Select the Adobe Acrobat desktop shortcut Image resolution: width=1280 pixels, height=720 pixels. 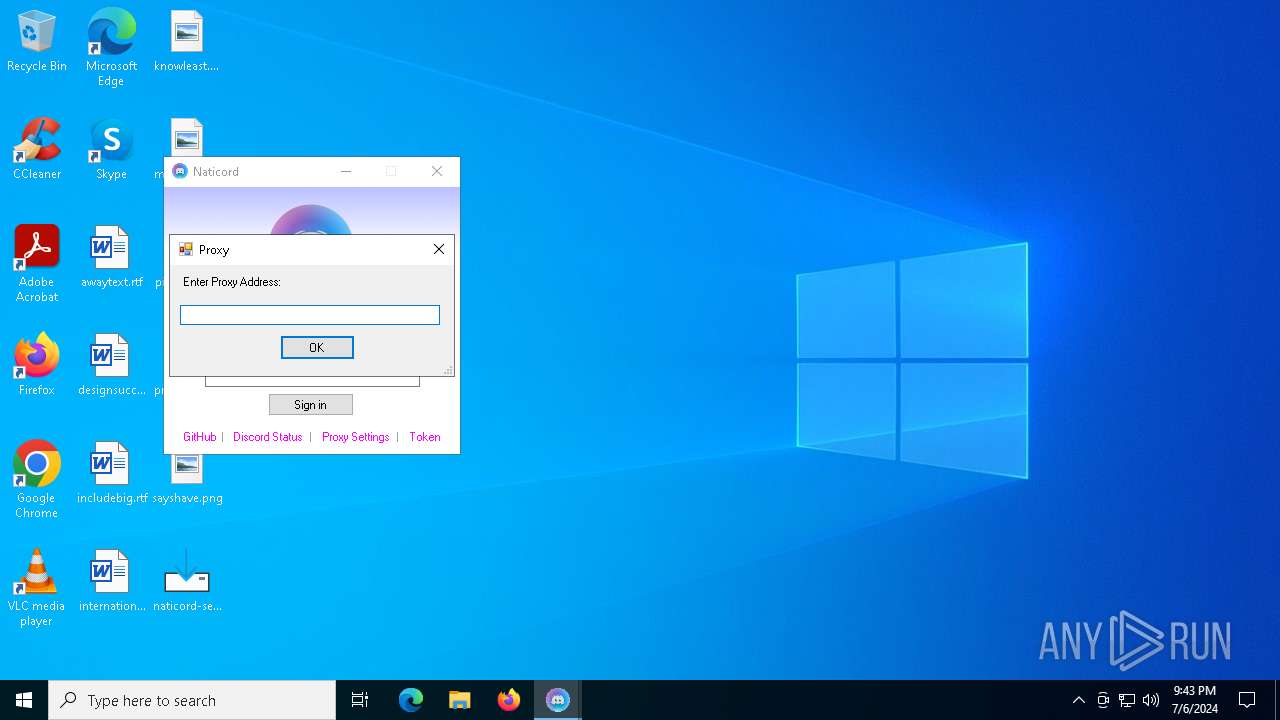[x=37, y=264]
